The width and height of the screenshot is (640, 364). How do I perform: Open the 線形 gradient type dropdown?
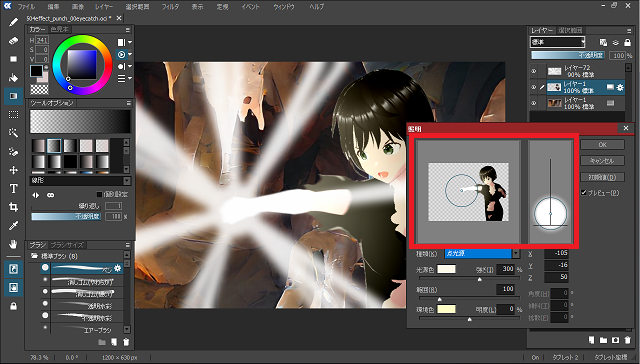(80, 180)
